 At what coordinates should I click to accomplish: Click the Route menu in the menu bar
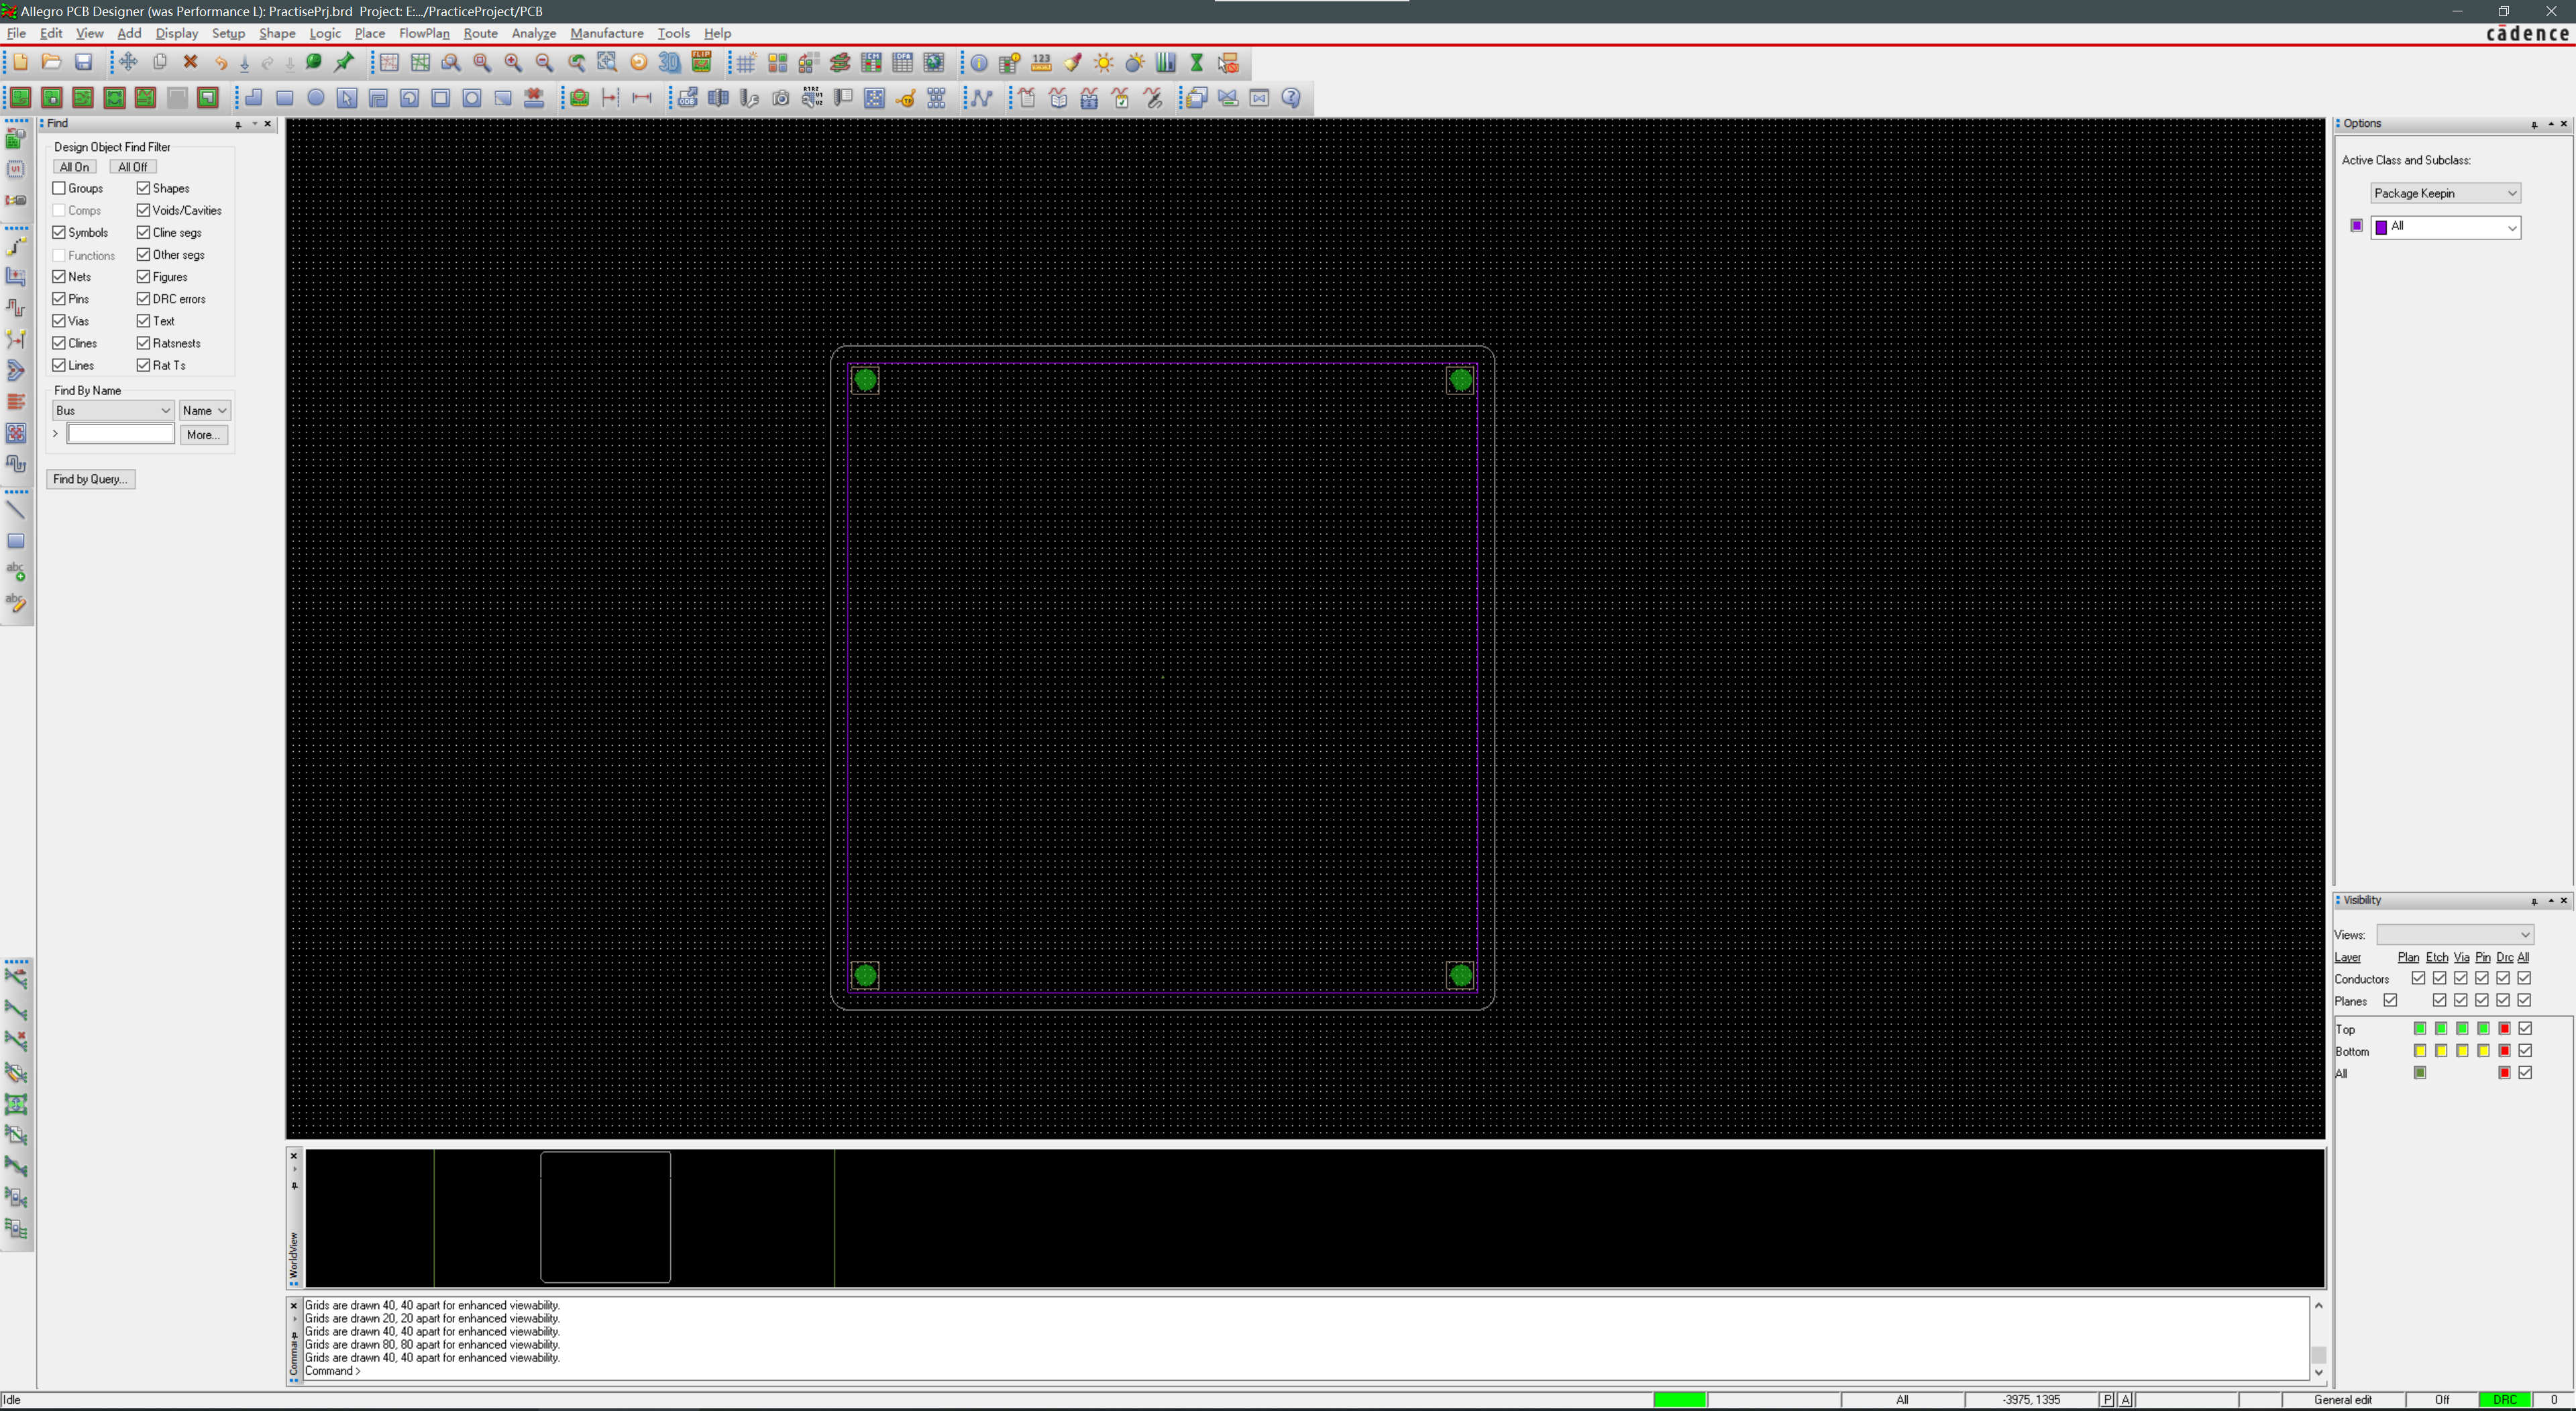482,33
